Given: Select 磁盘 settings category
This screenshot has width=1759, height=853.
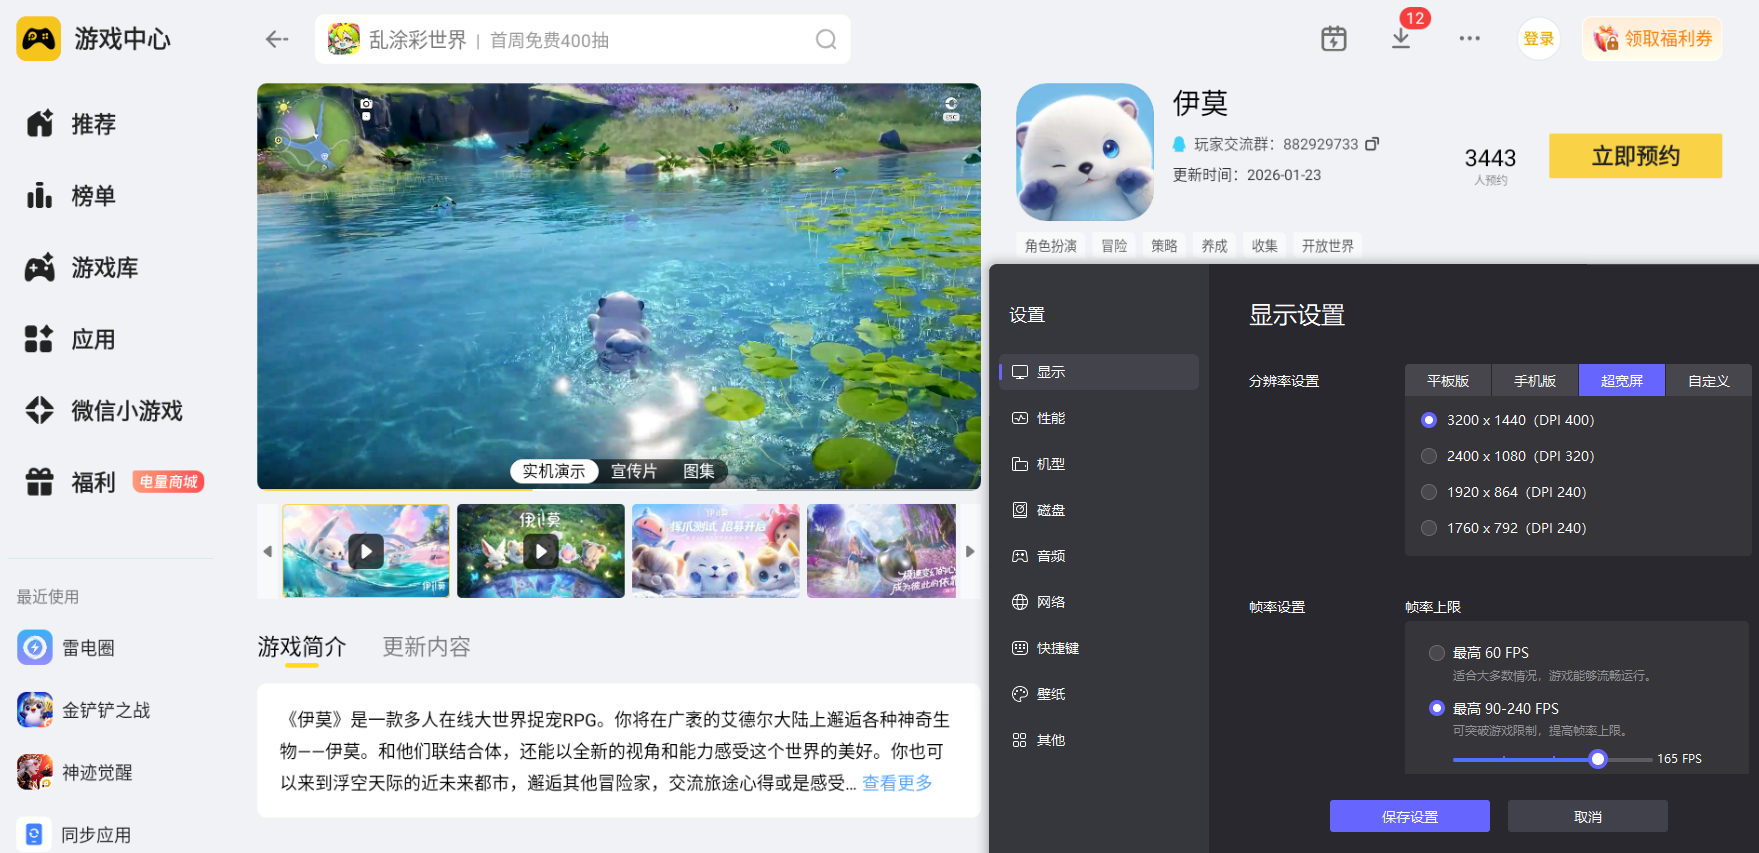Looking at the screenshot, I should (x=1099, y=510).
